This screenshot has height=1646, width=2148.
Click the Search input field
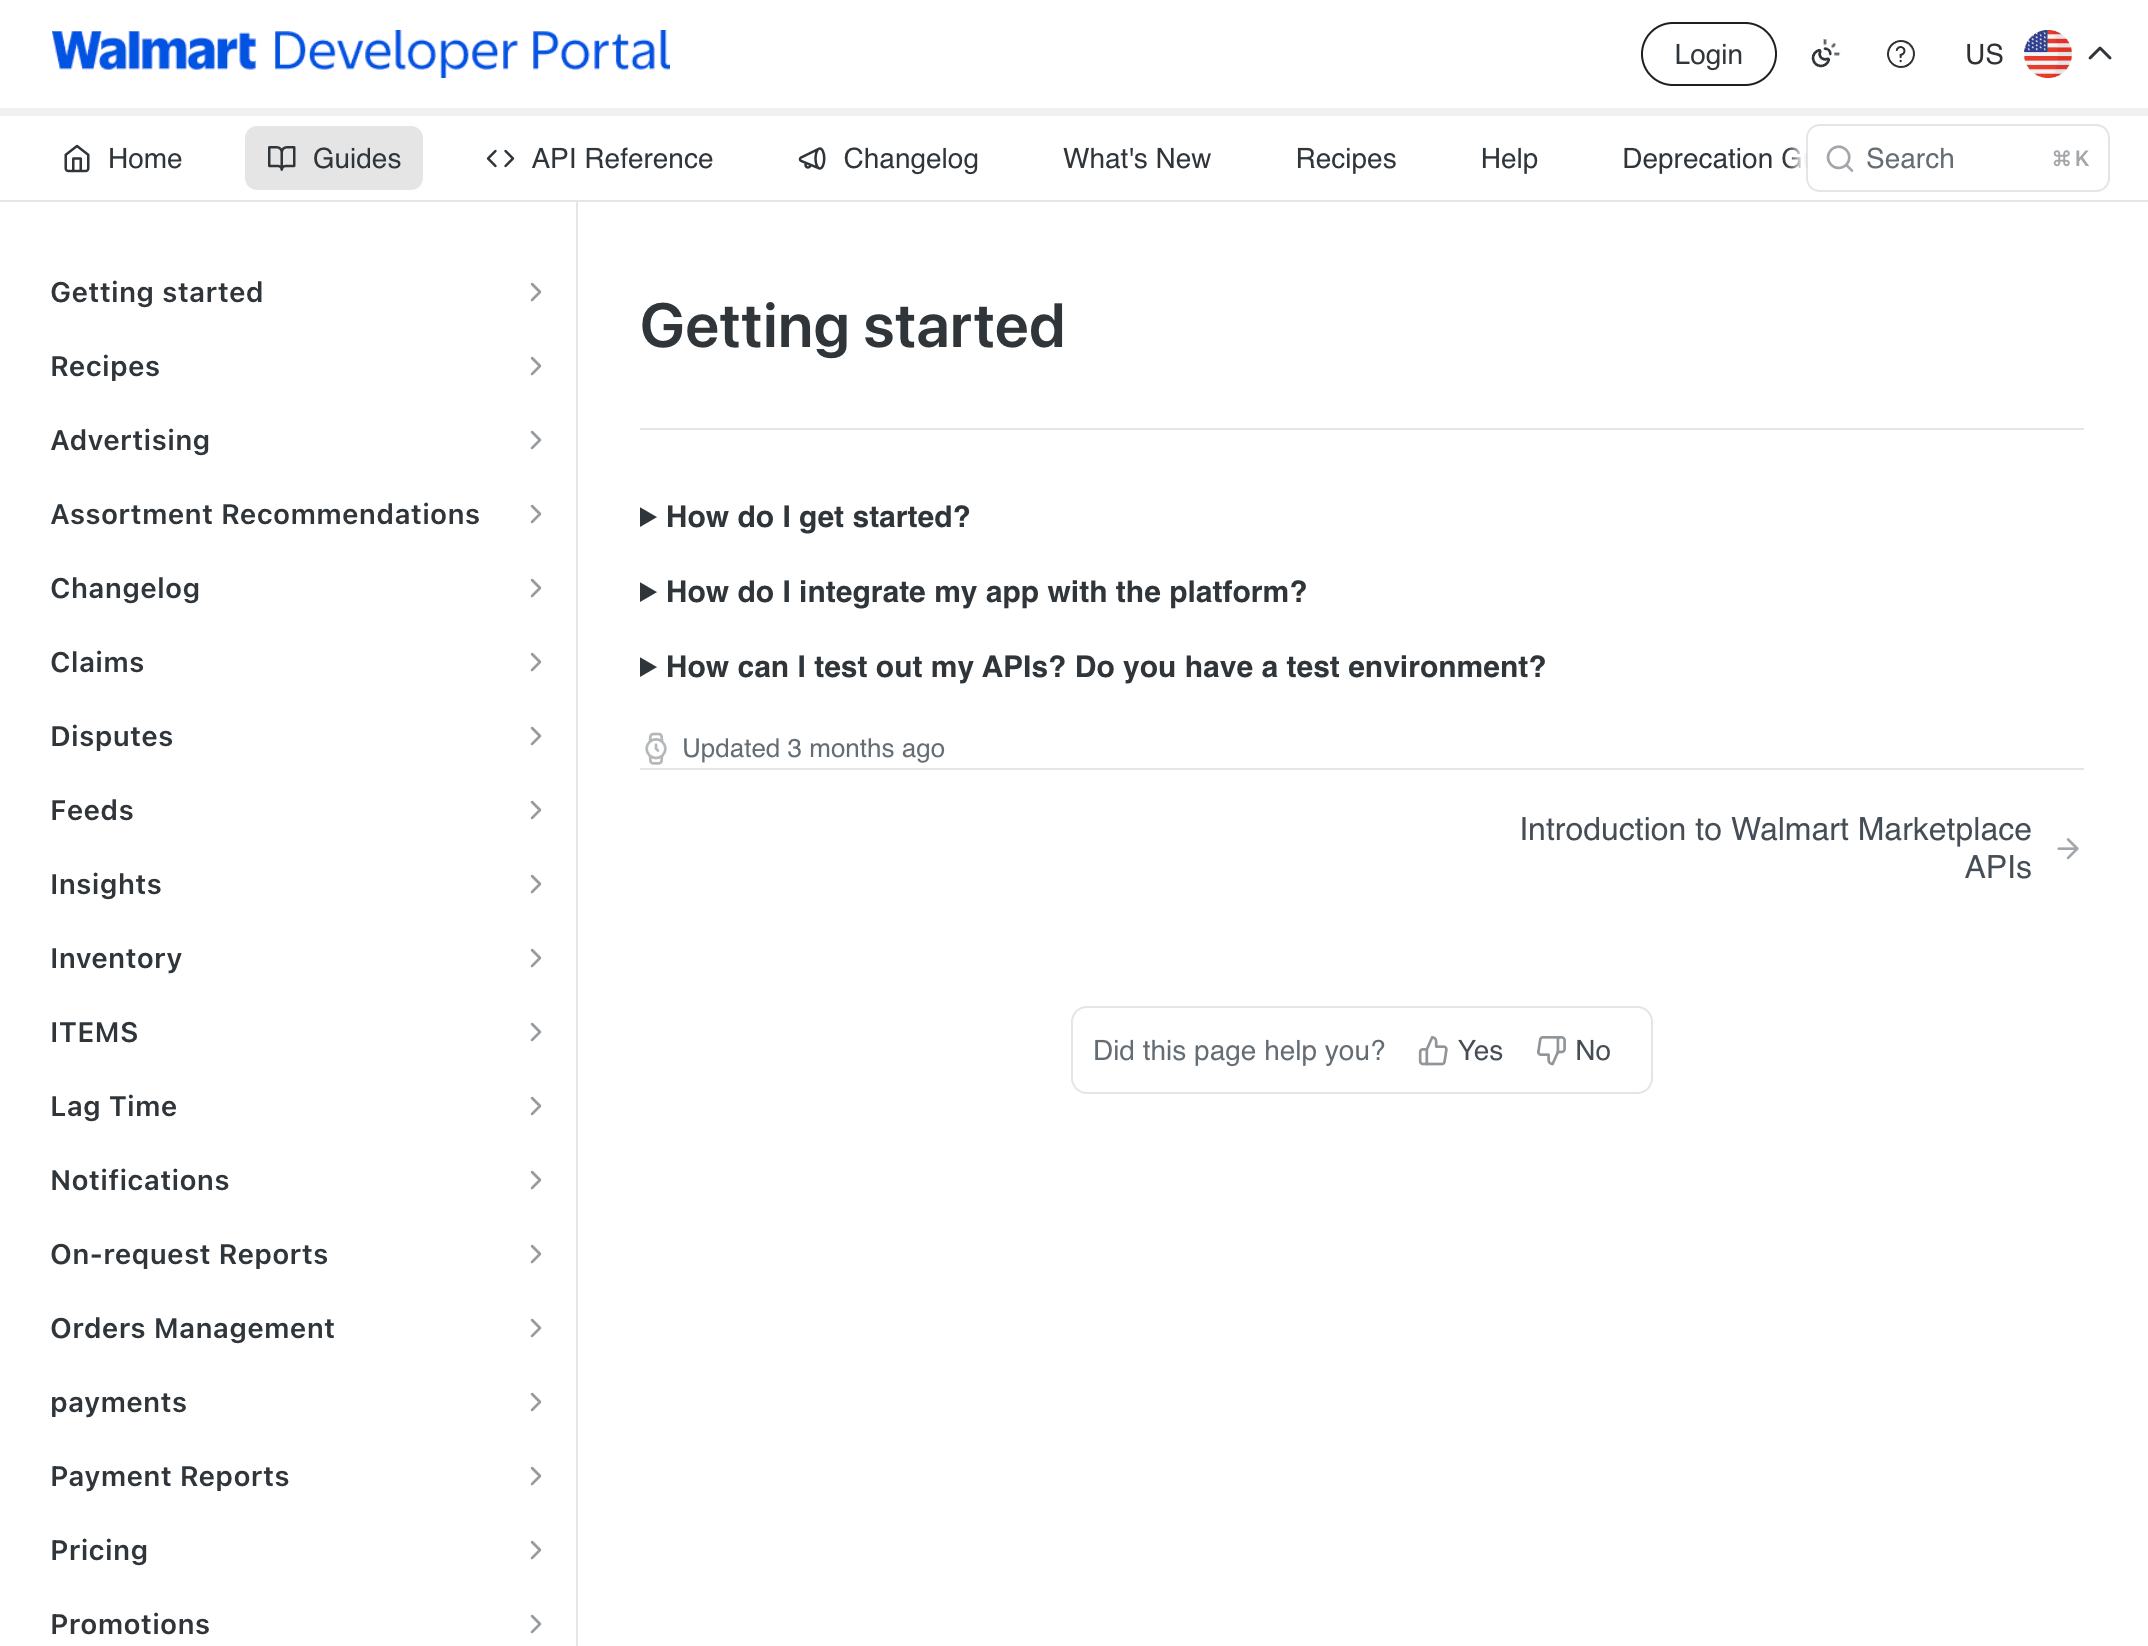pyautogui.click(x=1958, y=158)
